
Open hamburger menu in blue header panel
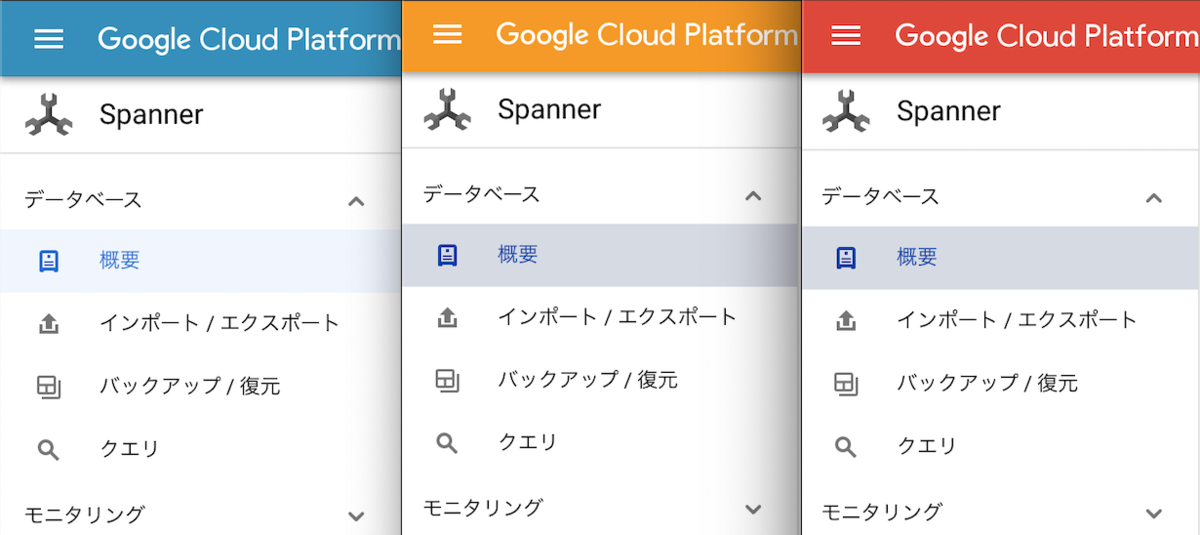coord(49,39)
